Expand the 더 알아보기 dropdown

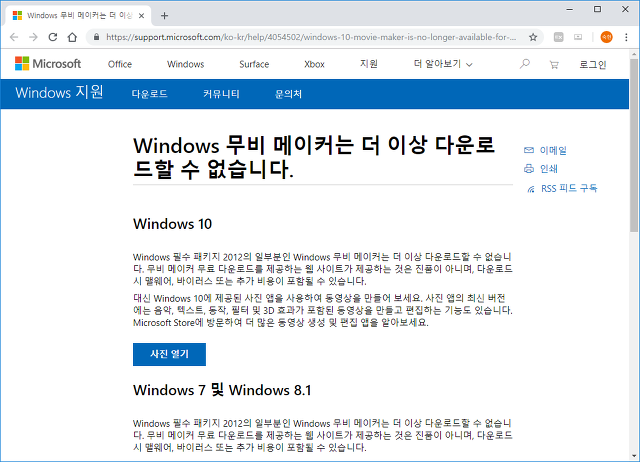tap(443, 64)
